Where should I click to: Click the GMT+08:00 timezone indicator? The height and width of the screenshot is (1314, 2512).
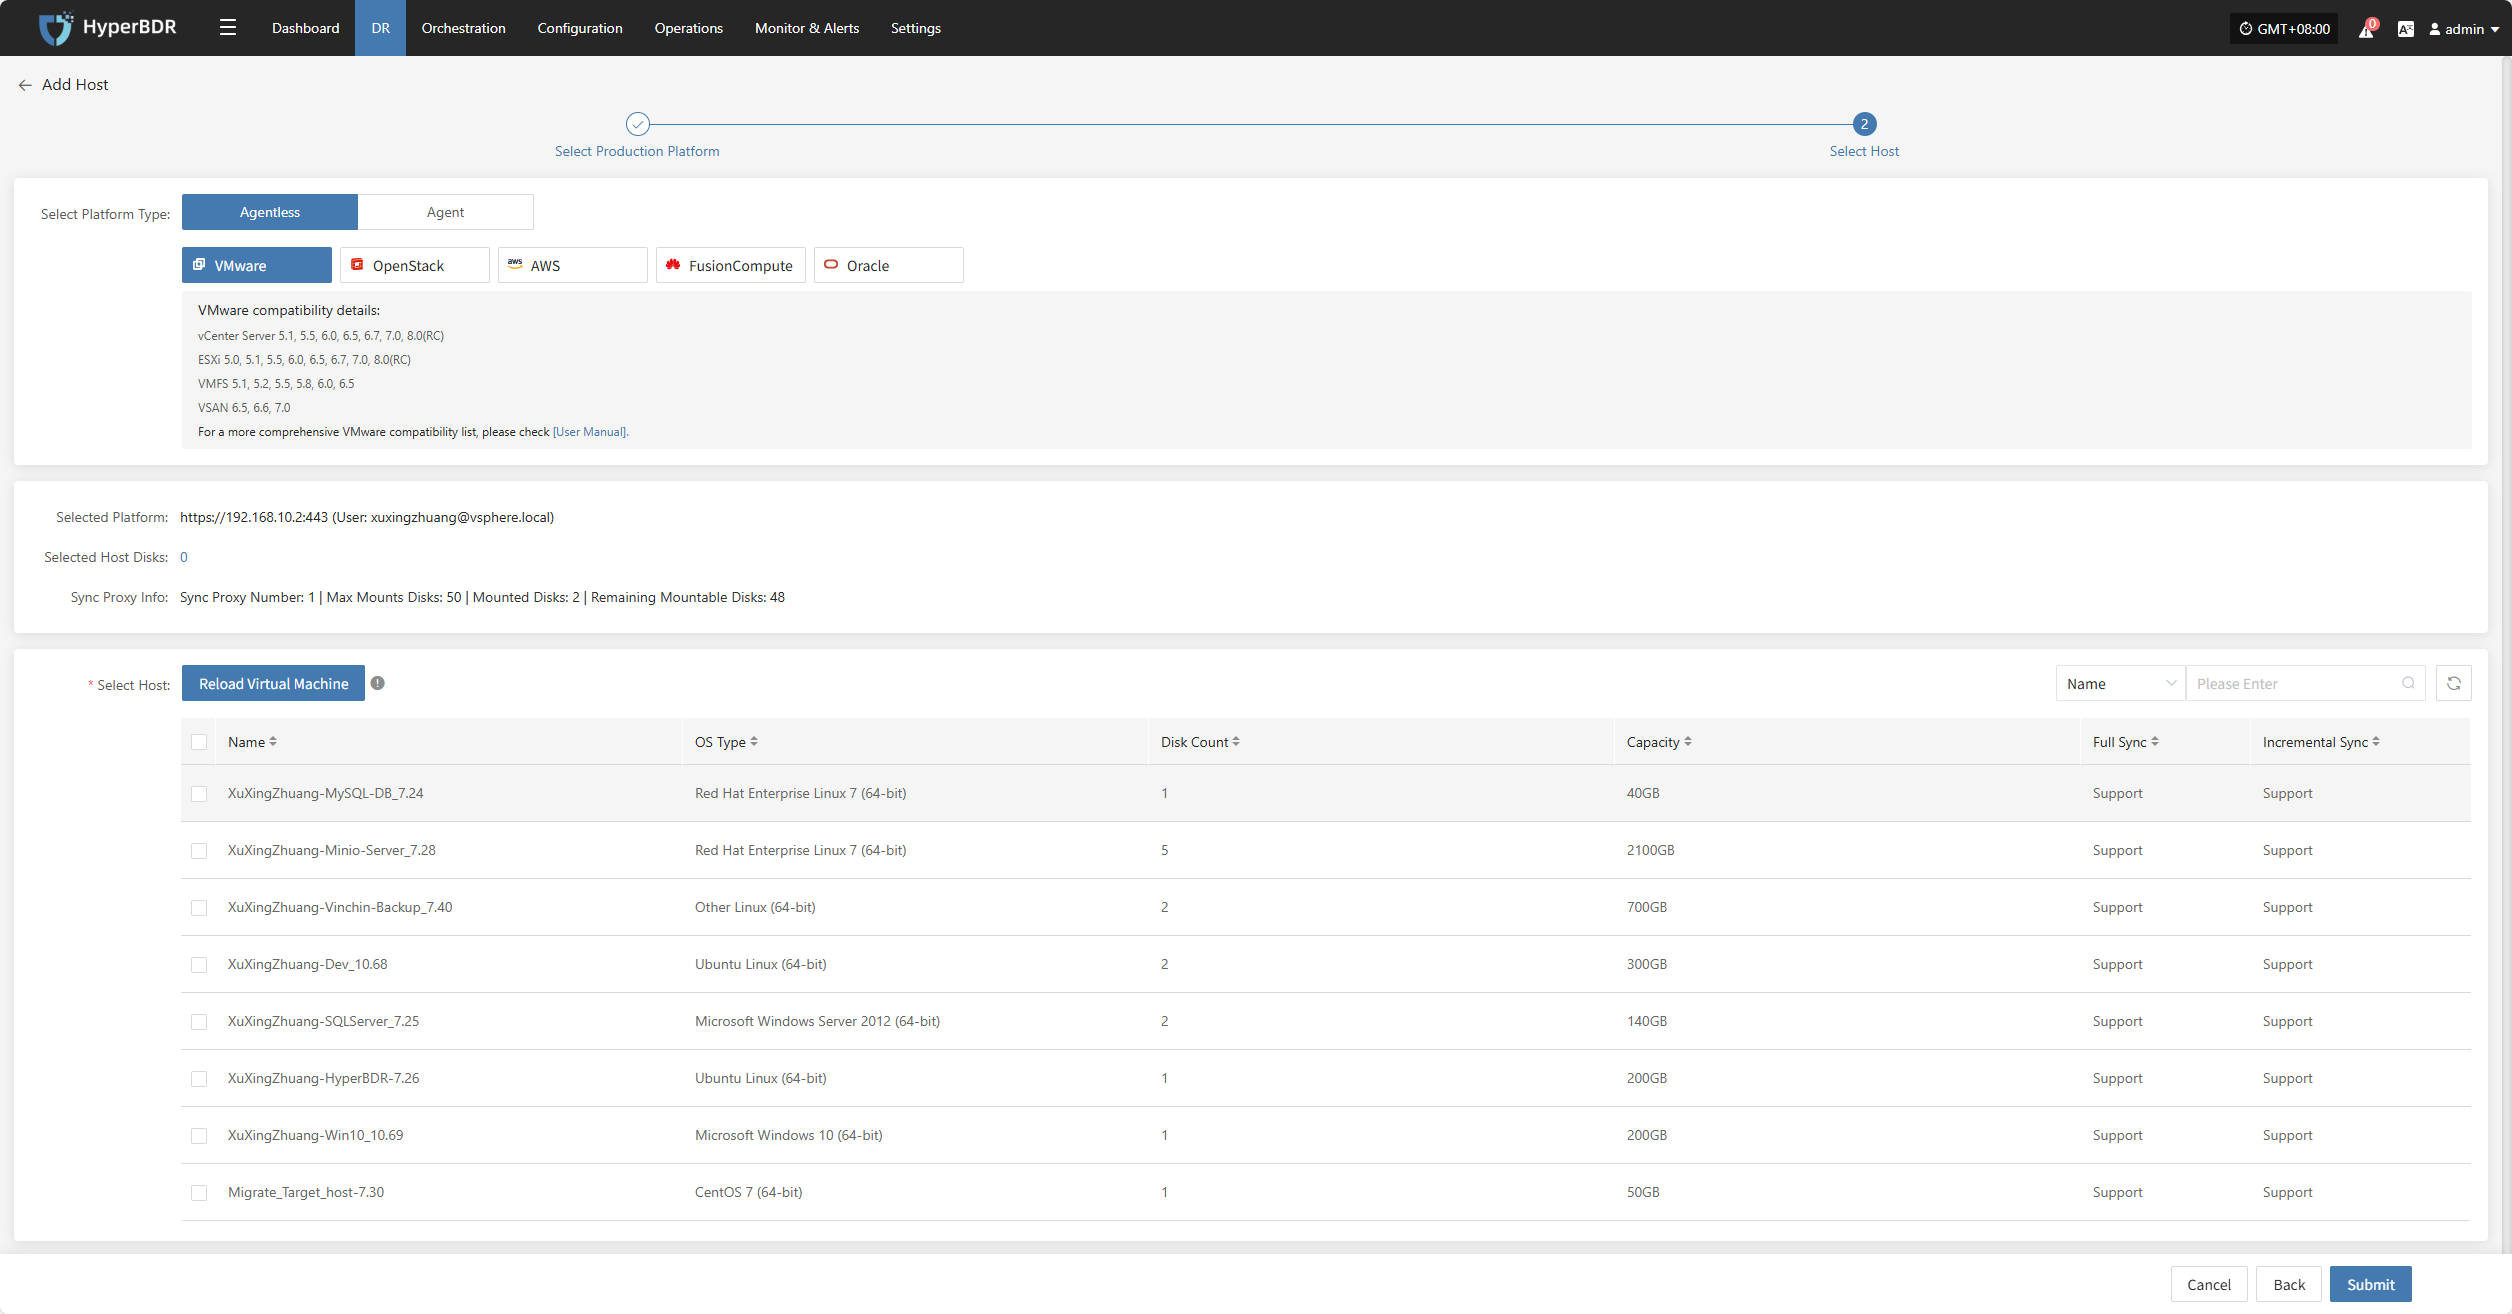pyautogui.click(x=2284, y=29)
